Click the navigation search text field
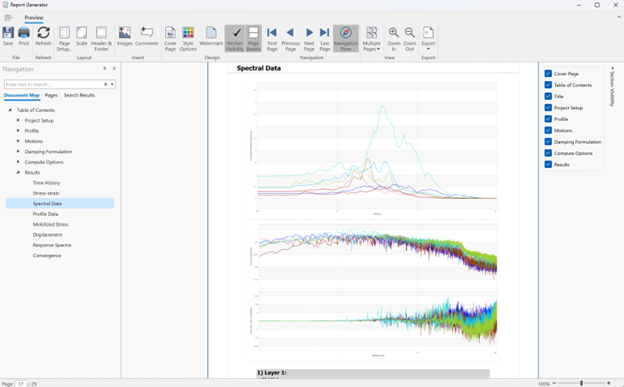This screenshot has width=624, height=387. (x=54, y=84)
